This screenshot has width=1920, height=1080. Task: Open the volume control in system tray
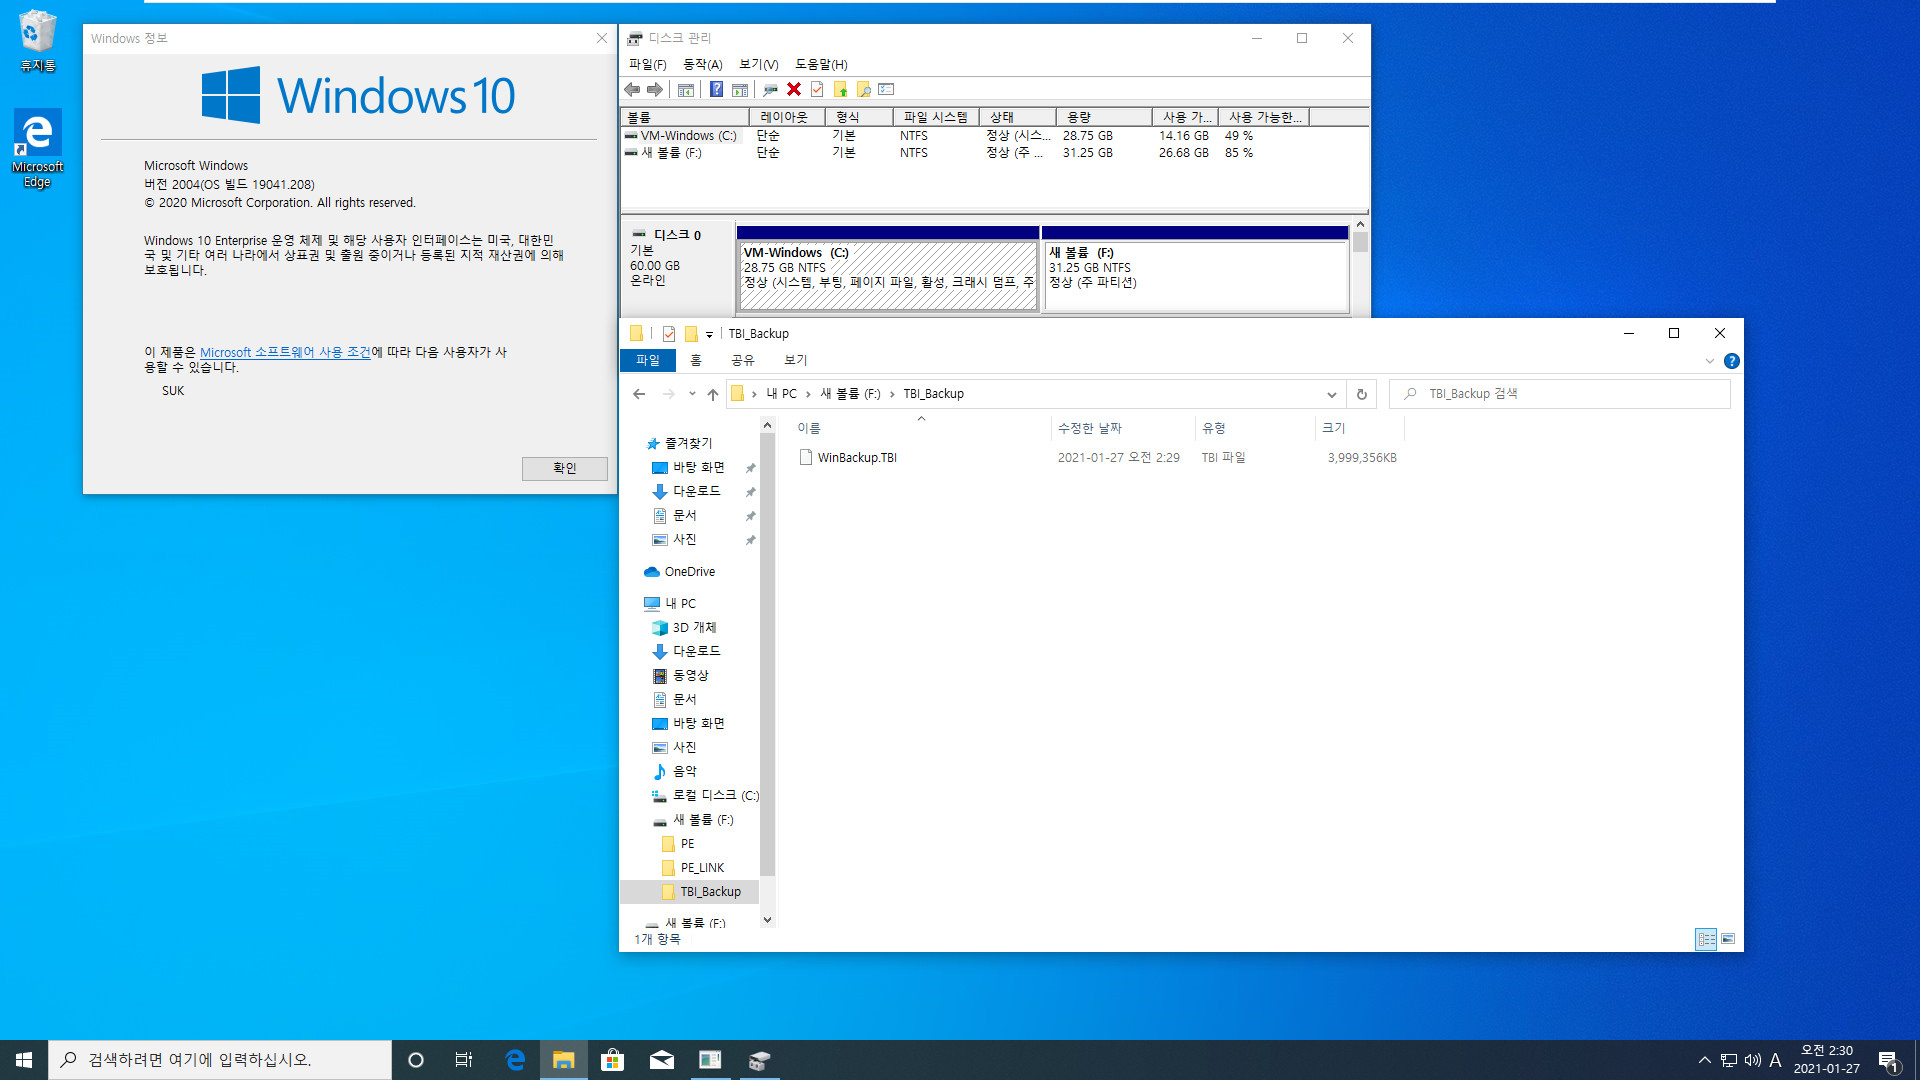click(1752, 1060)
